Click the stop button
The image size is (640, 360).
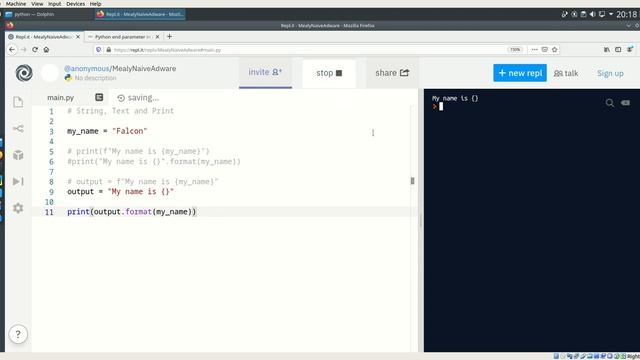[329, 73]
